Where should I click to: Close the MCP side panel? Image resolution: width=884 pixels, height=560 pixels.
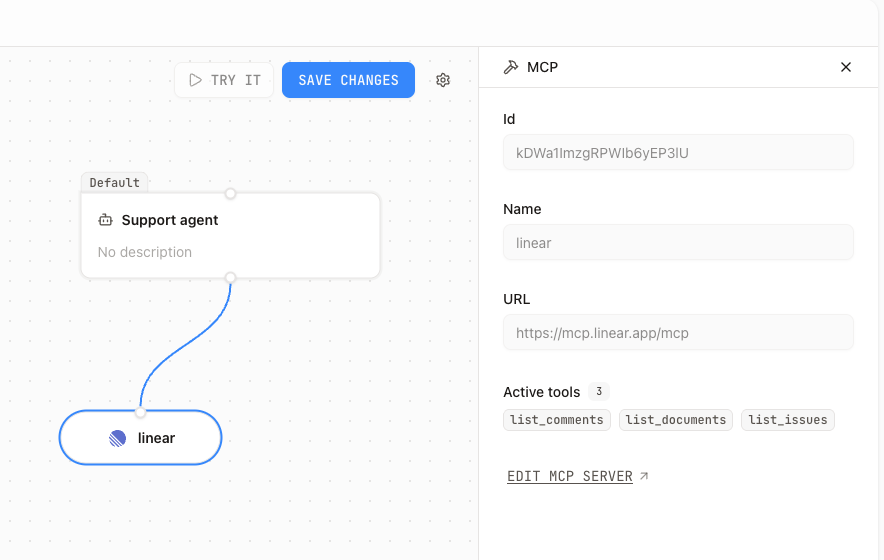click(x=846, y=67)
